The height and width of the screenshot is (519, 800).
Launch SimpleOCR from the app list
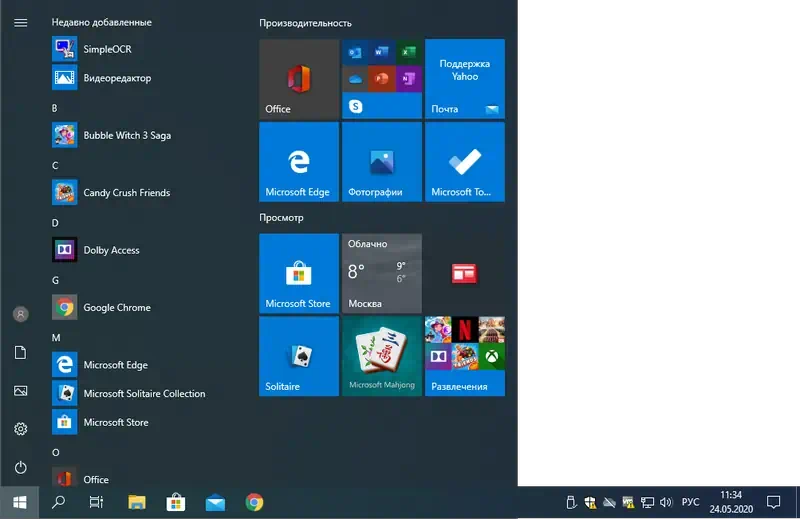click(107, 49)
